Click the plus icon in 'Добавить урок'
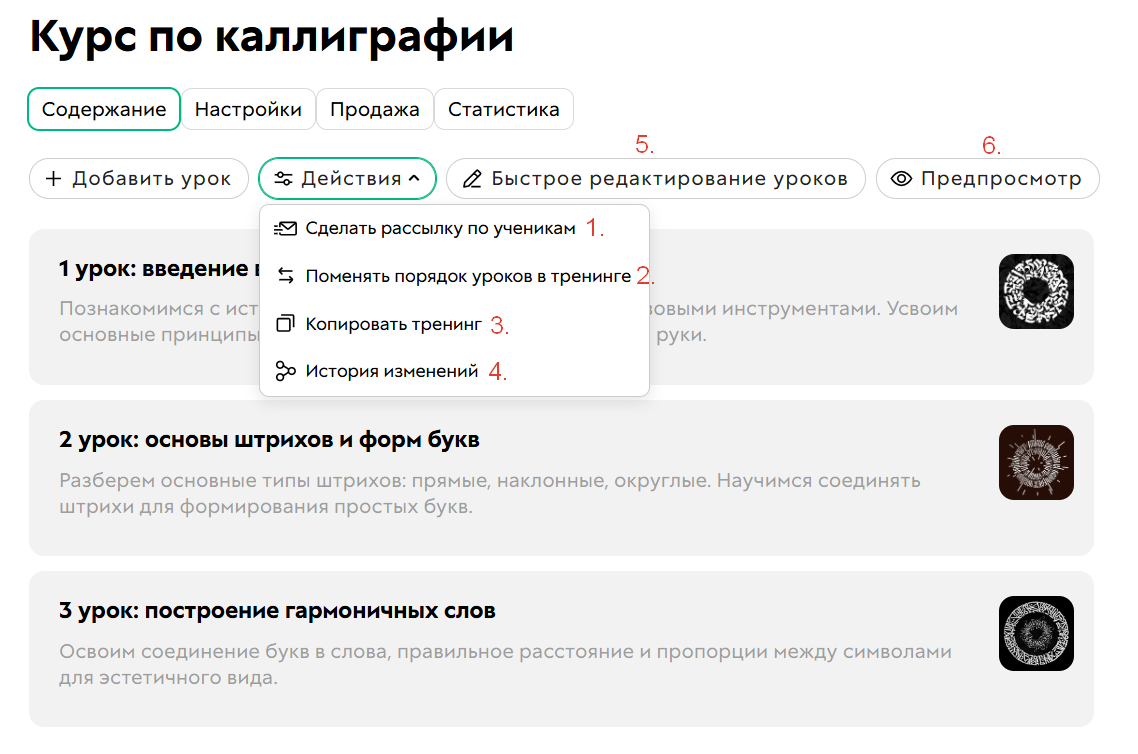The height and width of the screenshot is (754, 1138). pos(51,178)
